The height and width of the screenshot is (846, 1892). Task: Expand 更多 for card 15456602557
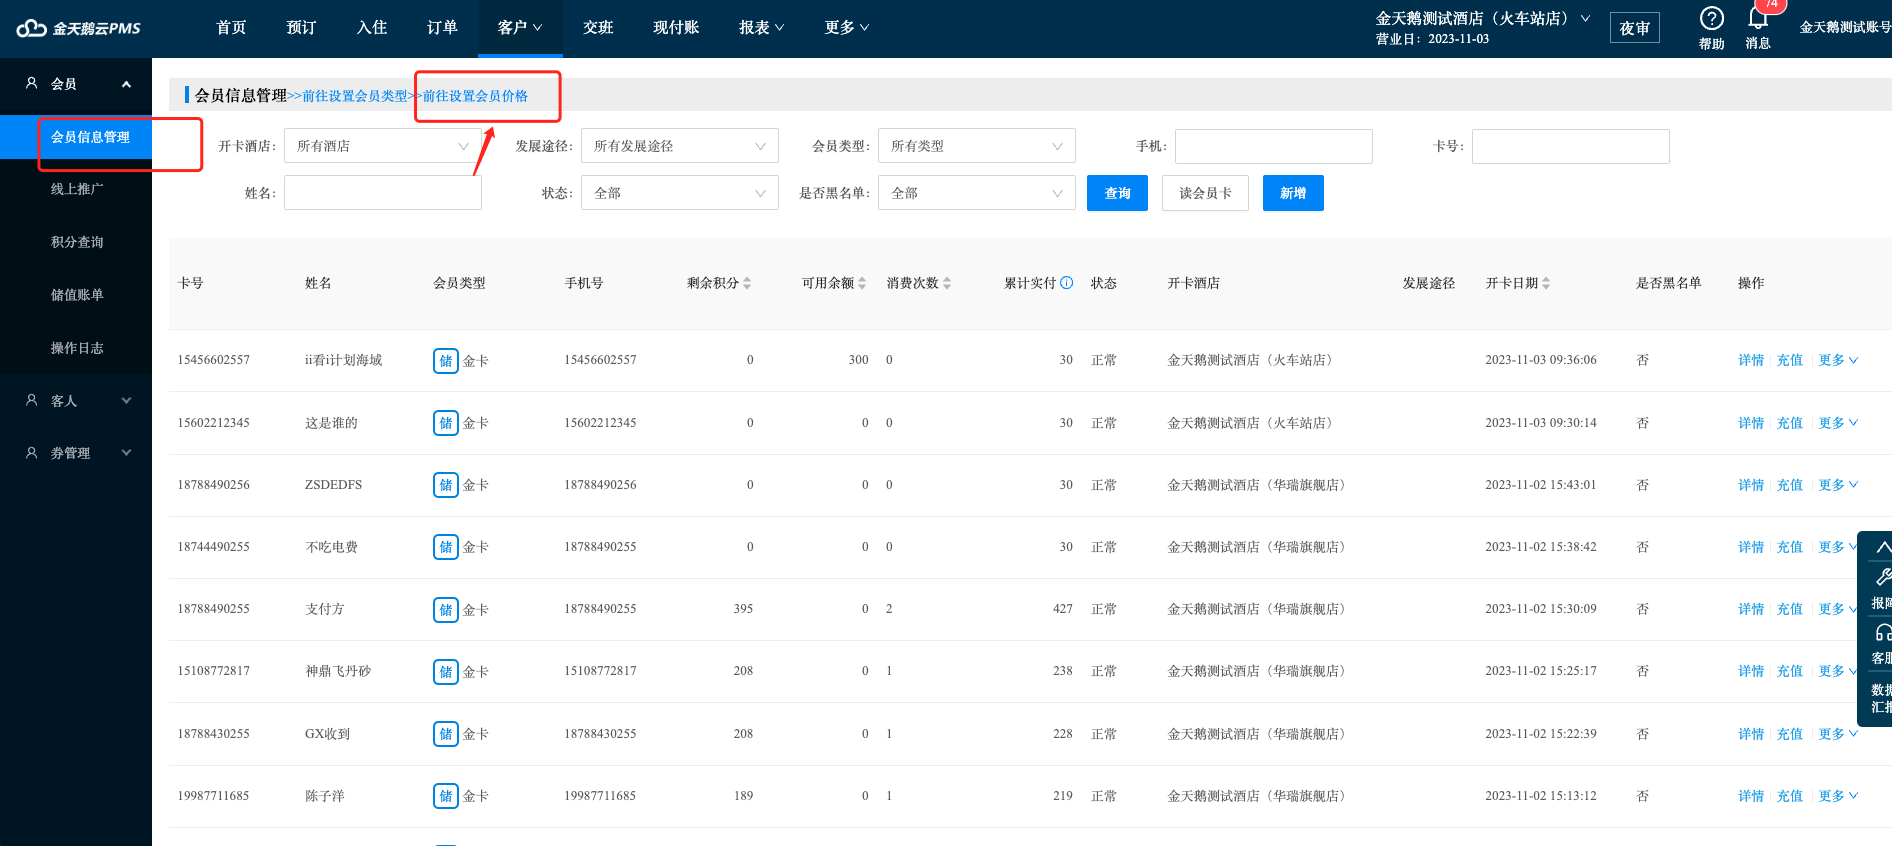[x=1838, y=360]
